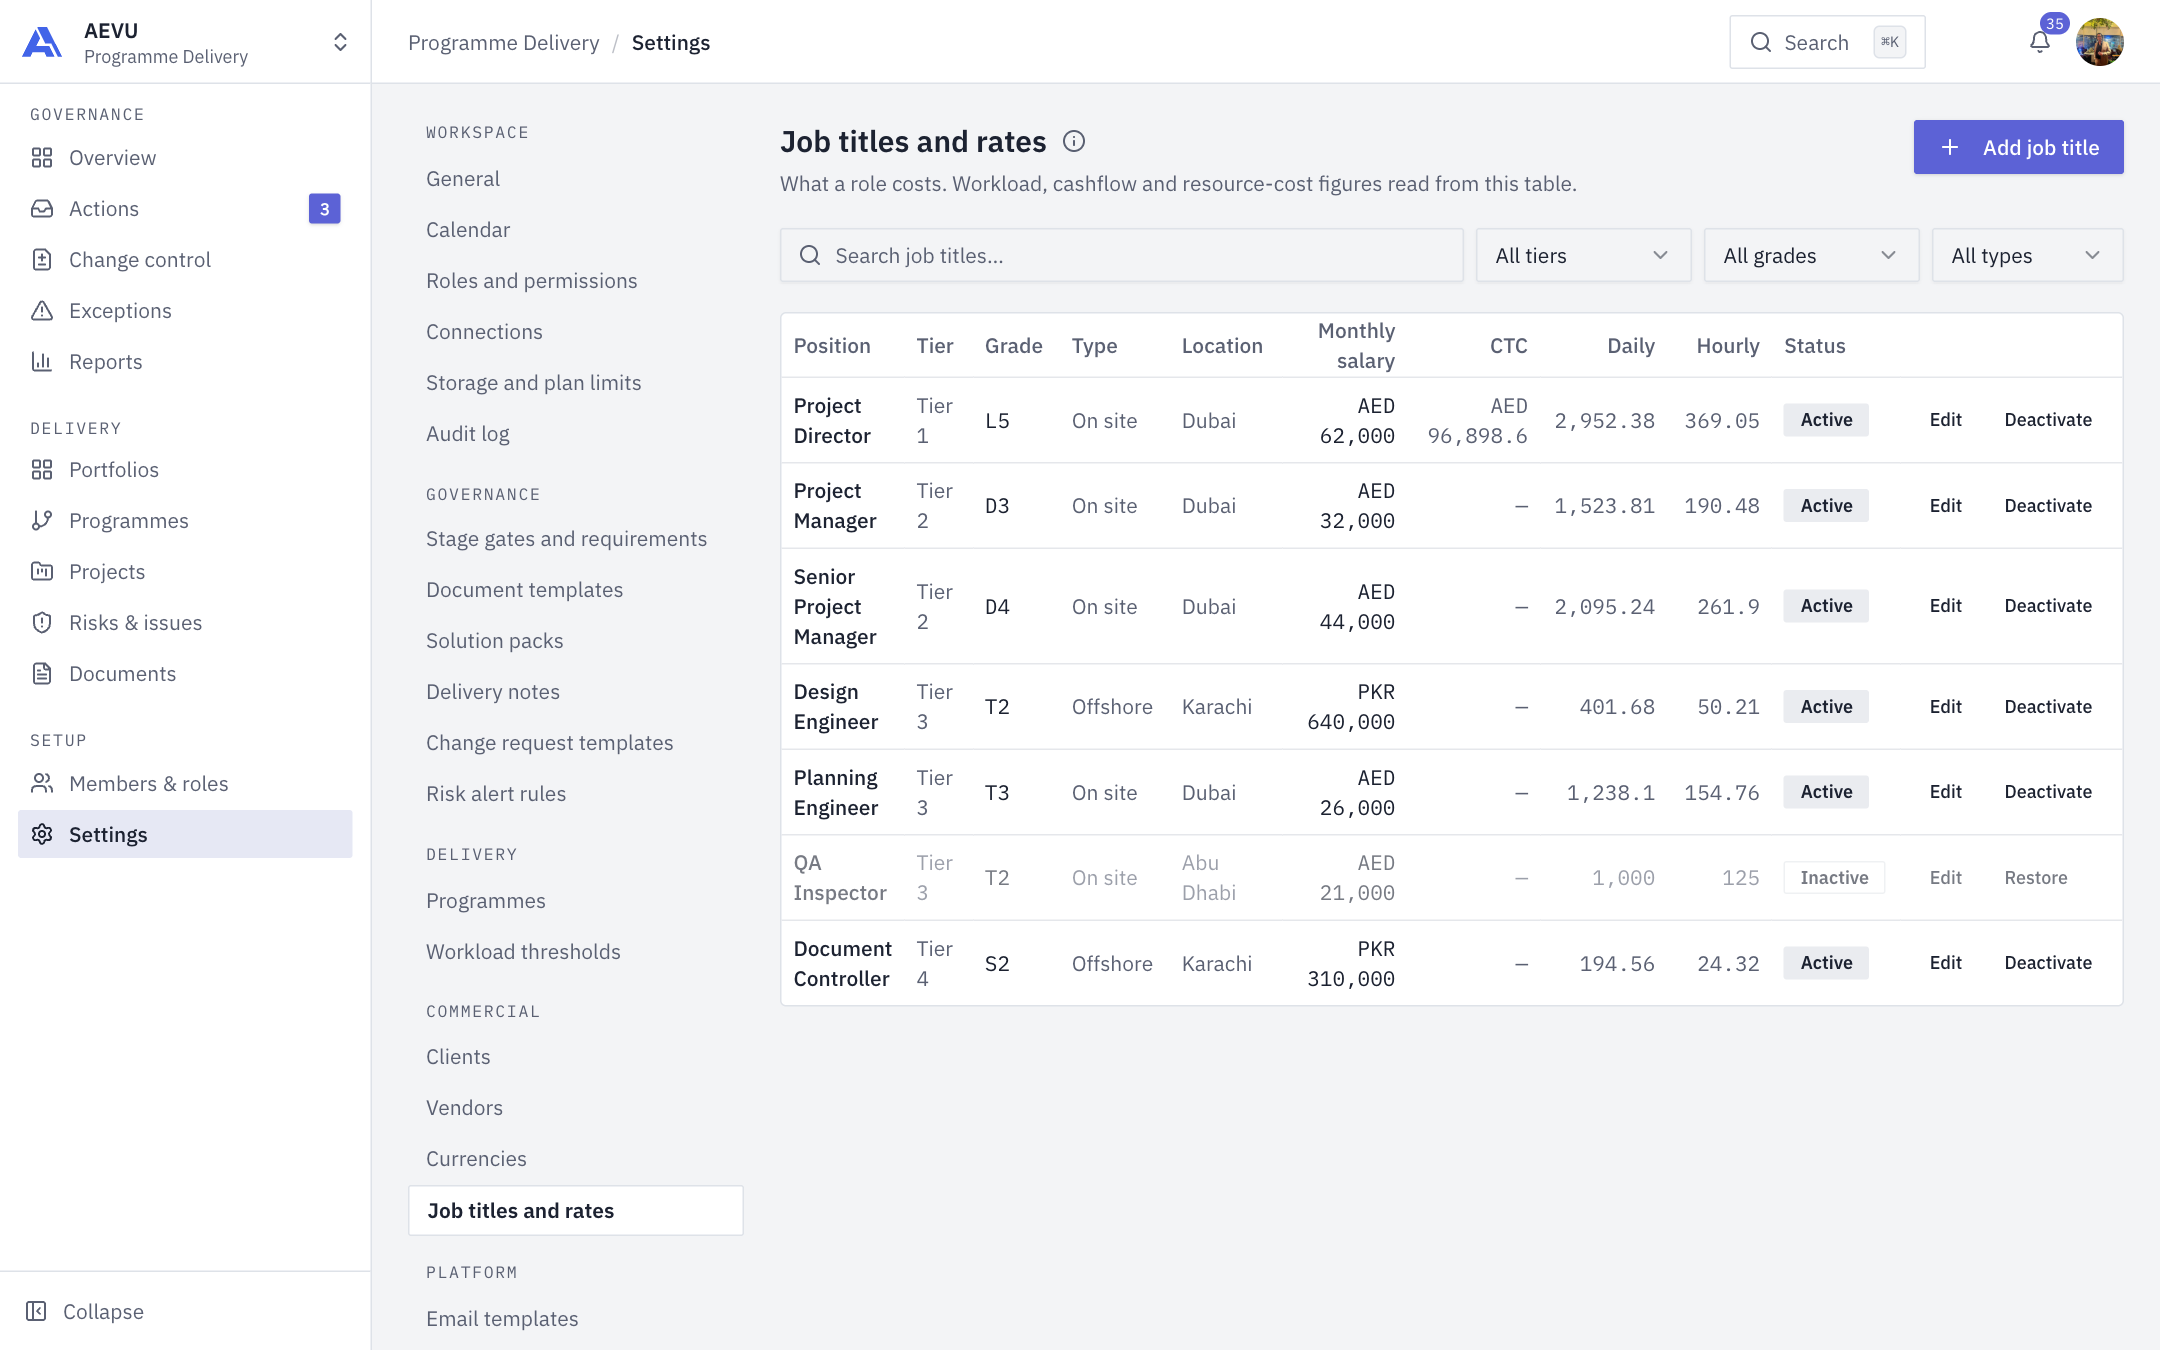Click the Projects folder icon

click(42, 572)
